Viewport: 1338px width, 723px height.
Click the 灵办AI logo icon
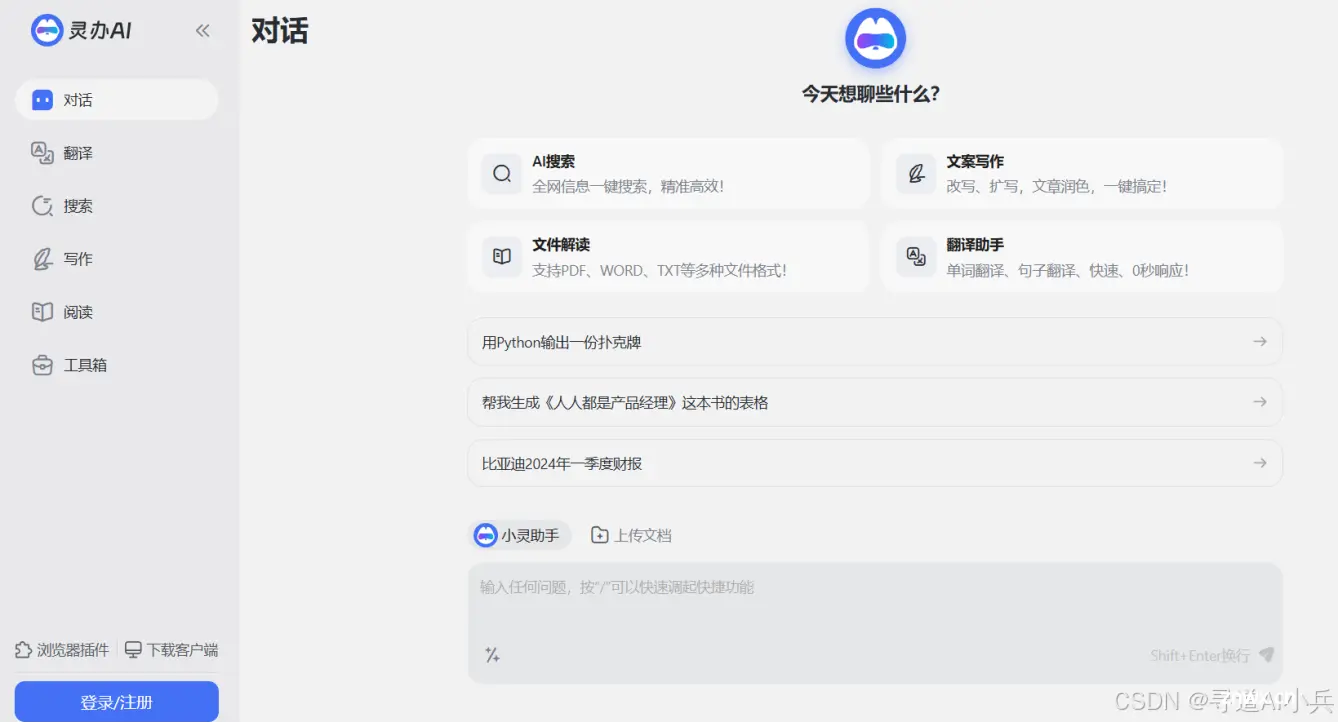47,31
